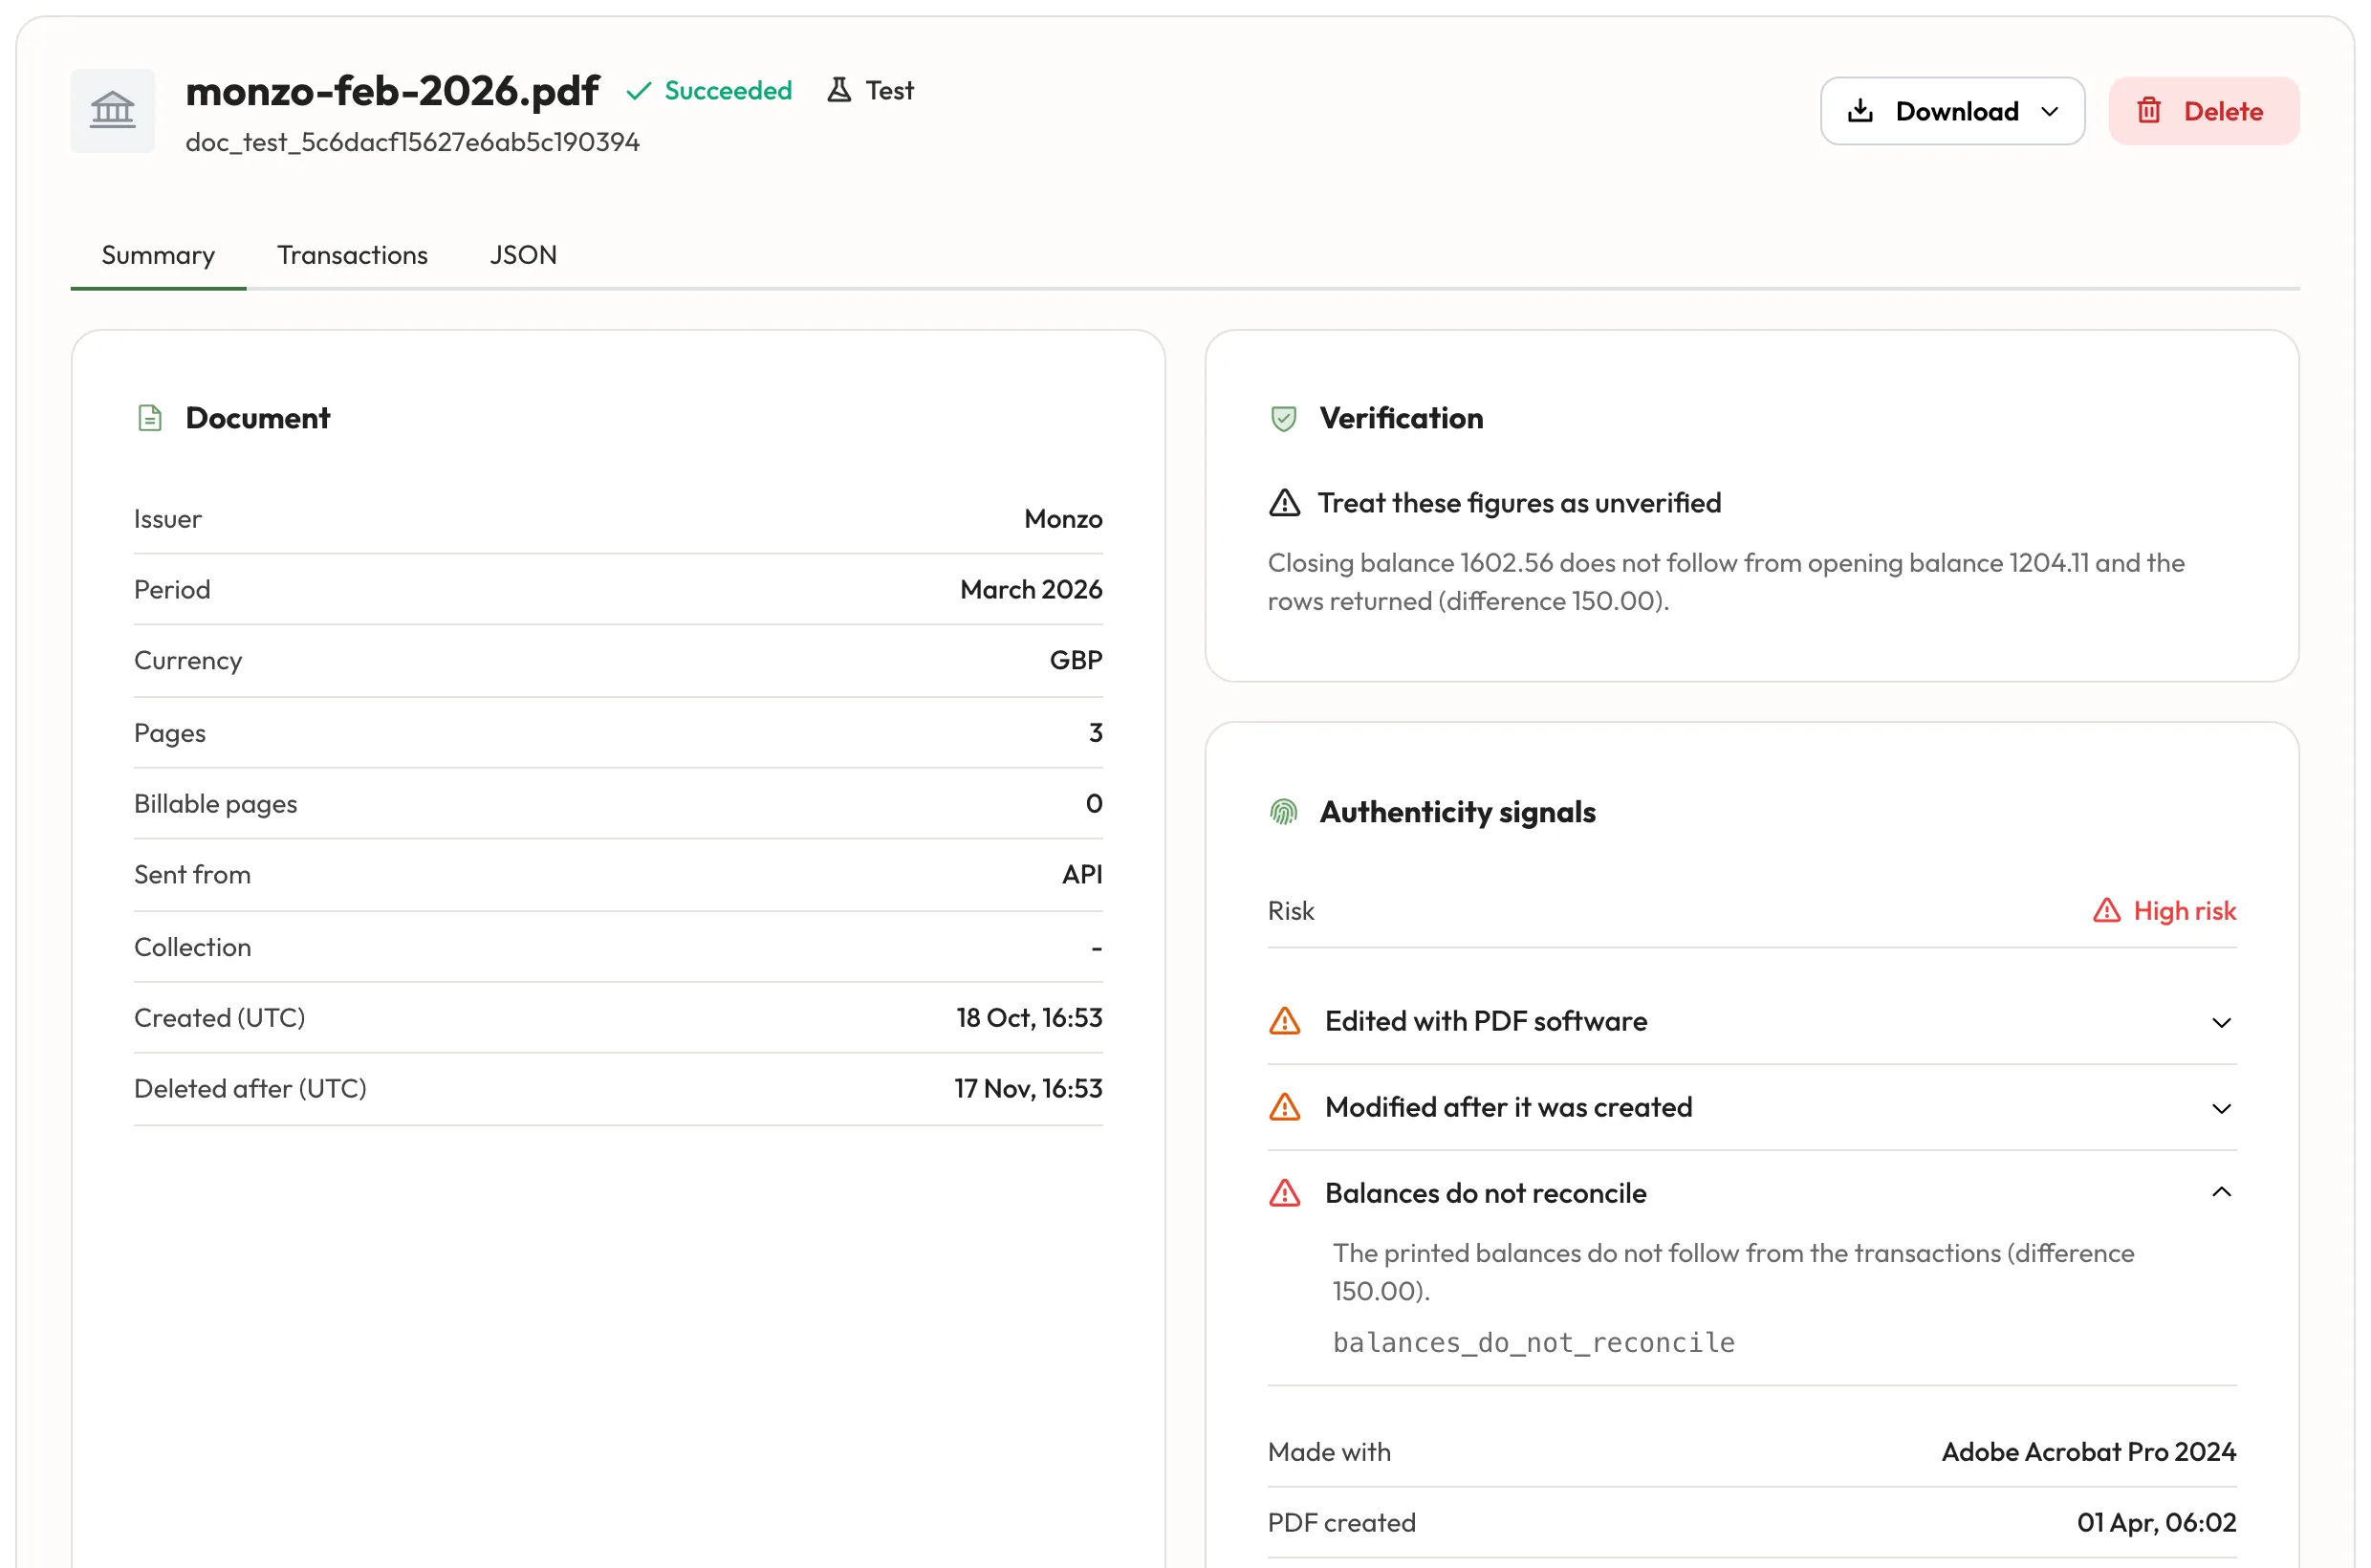Click warning icon beside Edited with PDF software

tap(1284, 1021)
